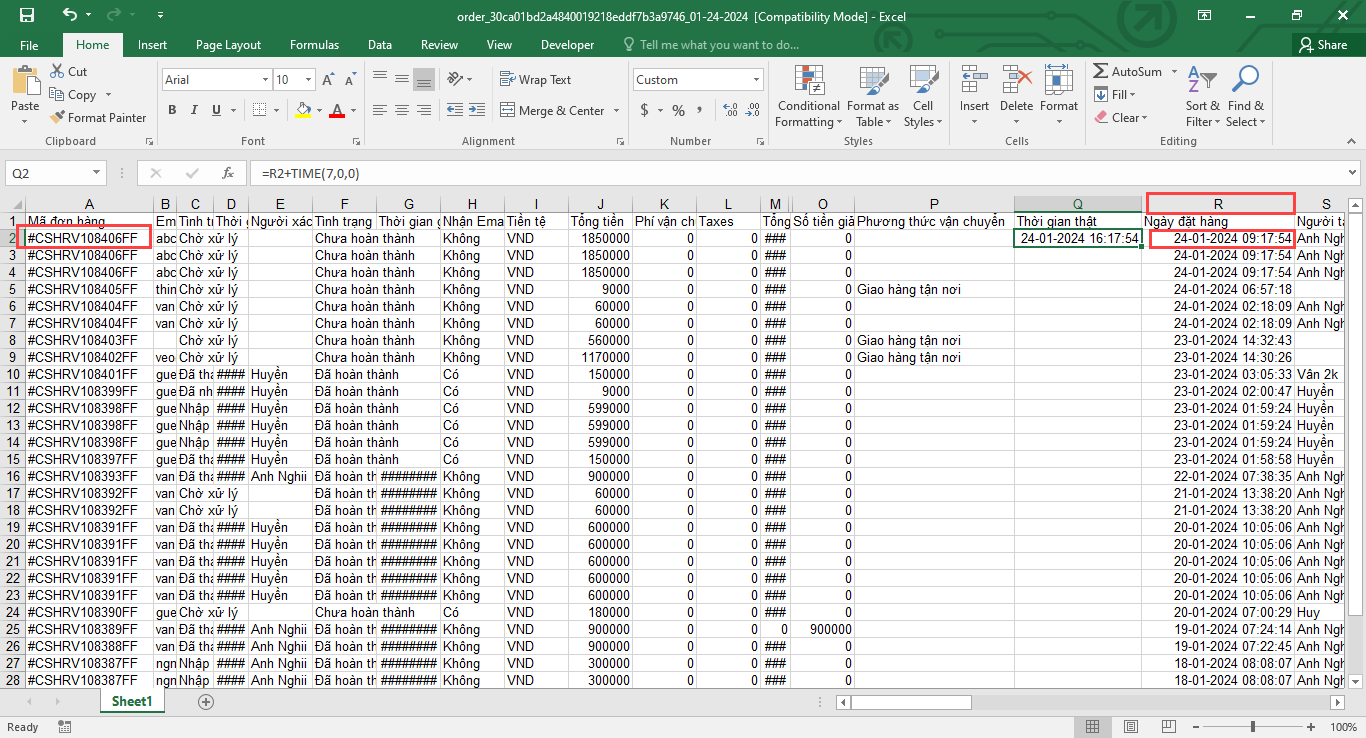The height and width of the screenshot is (738, 1366).
Task: Expand the number format dropdown showing Custom
Action: pos(755,80)
